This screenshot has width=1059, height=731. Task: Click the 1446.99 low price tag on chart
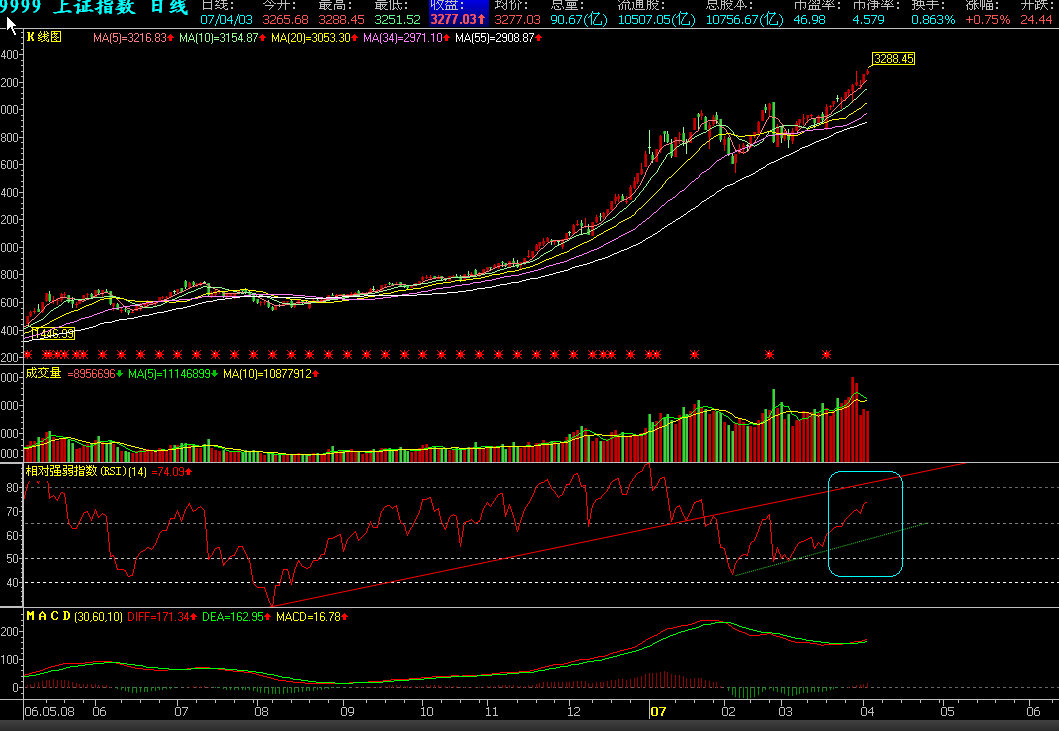pyautogui.click(x=53, y=333)
